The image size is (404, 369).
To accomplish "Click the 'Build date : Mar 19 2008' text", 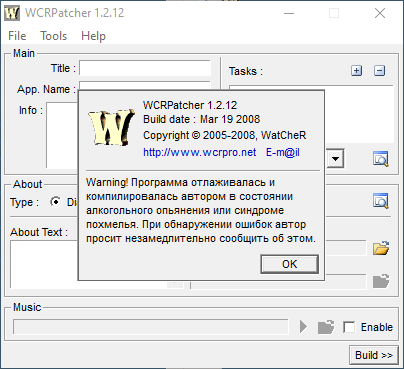I will 201,119.
